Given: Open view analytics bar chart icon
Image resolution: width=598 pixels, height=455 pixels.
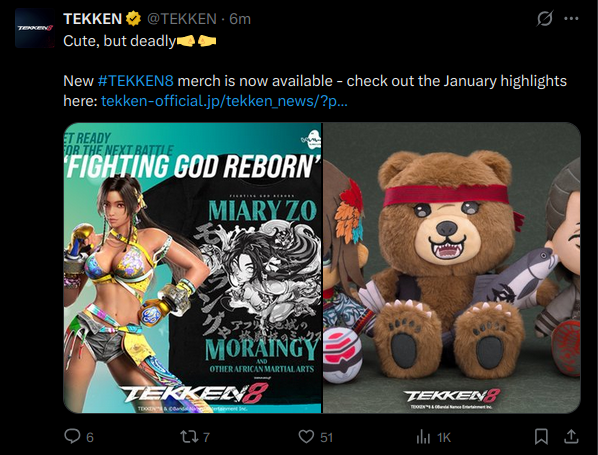Looking at the screenshot, I should (x=423, y=437).
